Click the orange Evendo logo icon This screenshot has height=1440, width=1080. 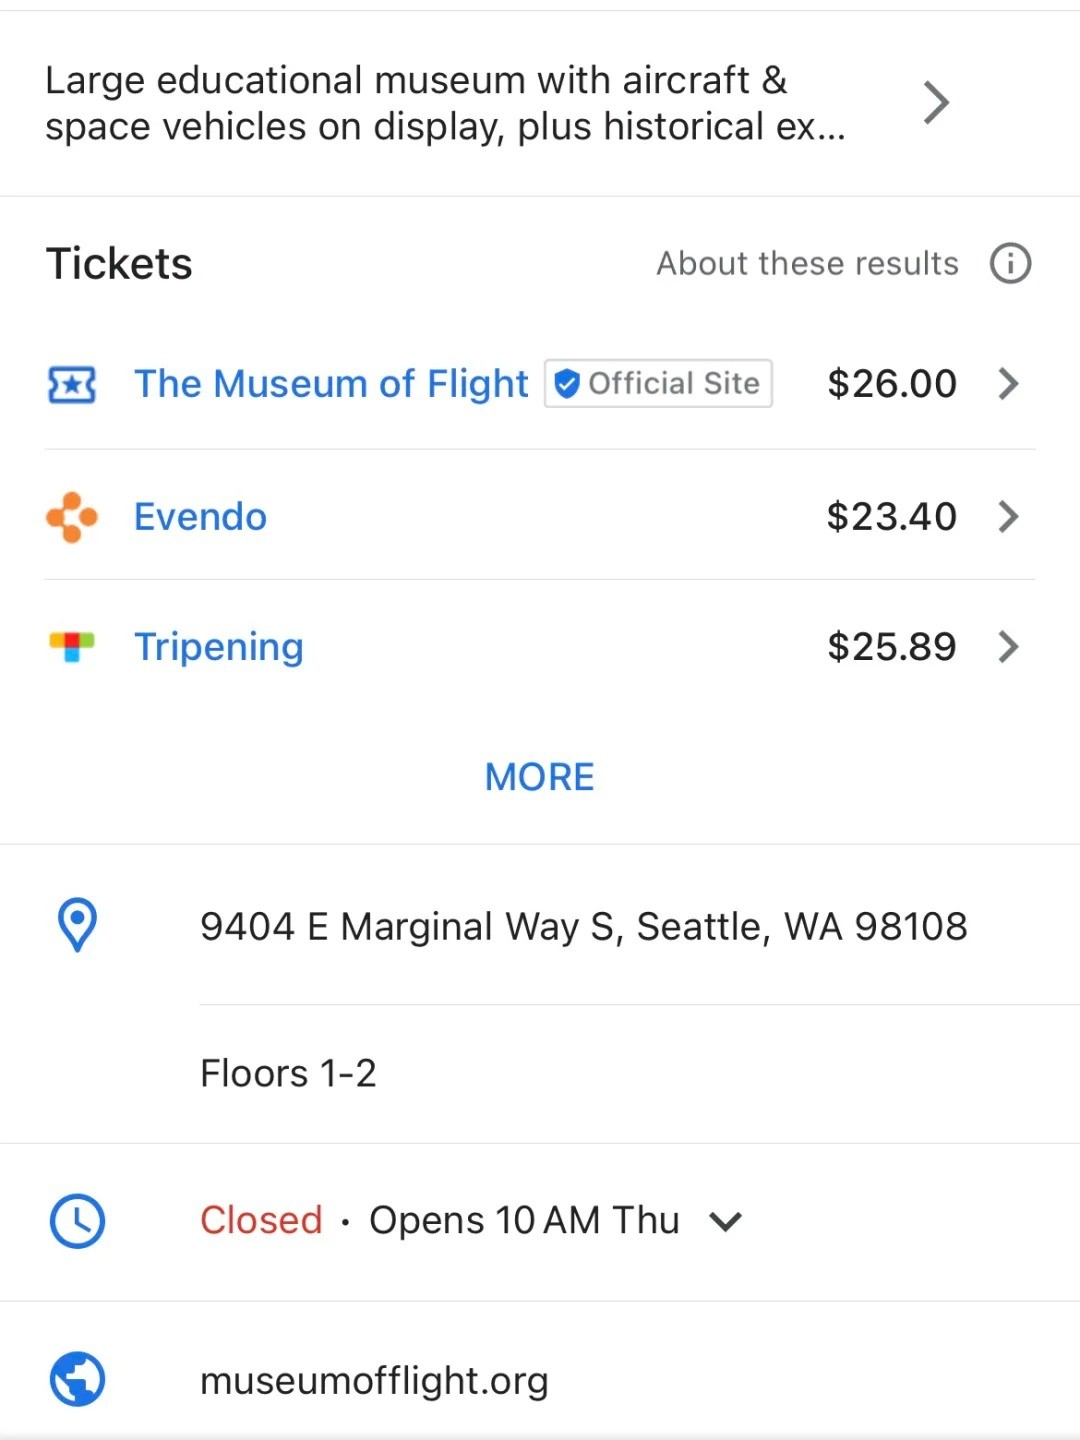[72, 517]
